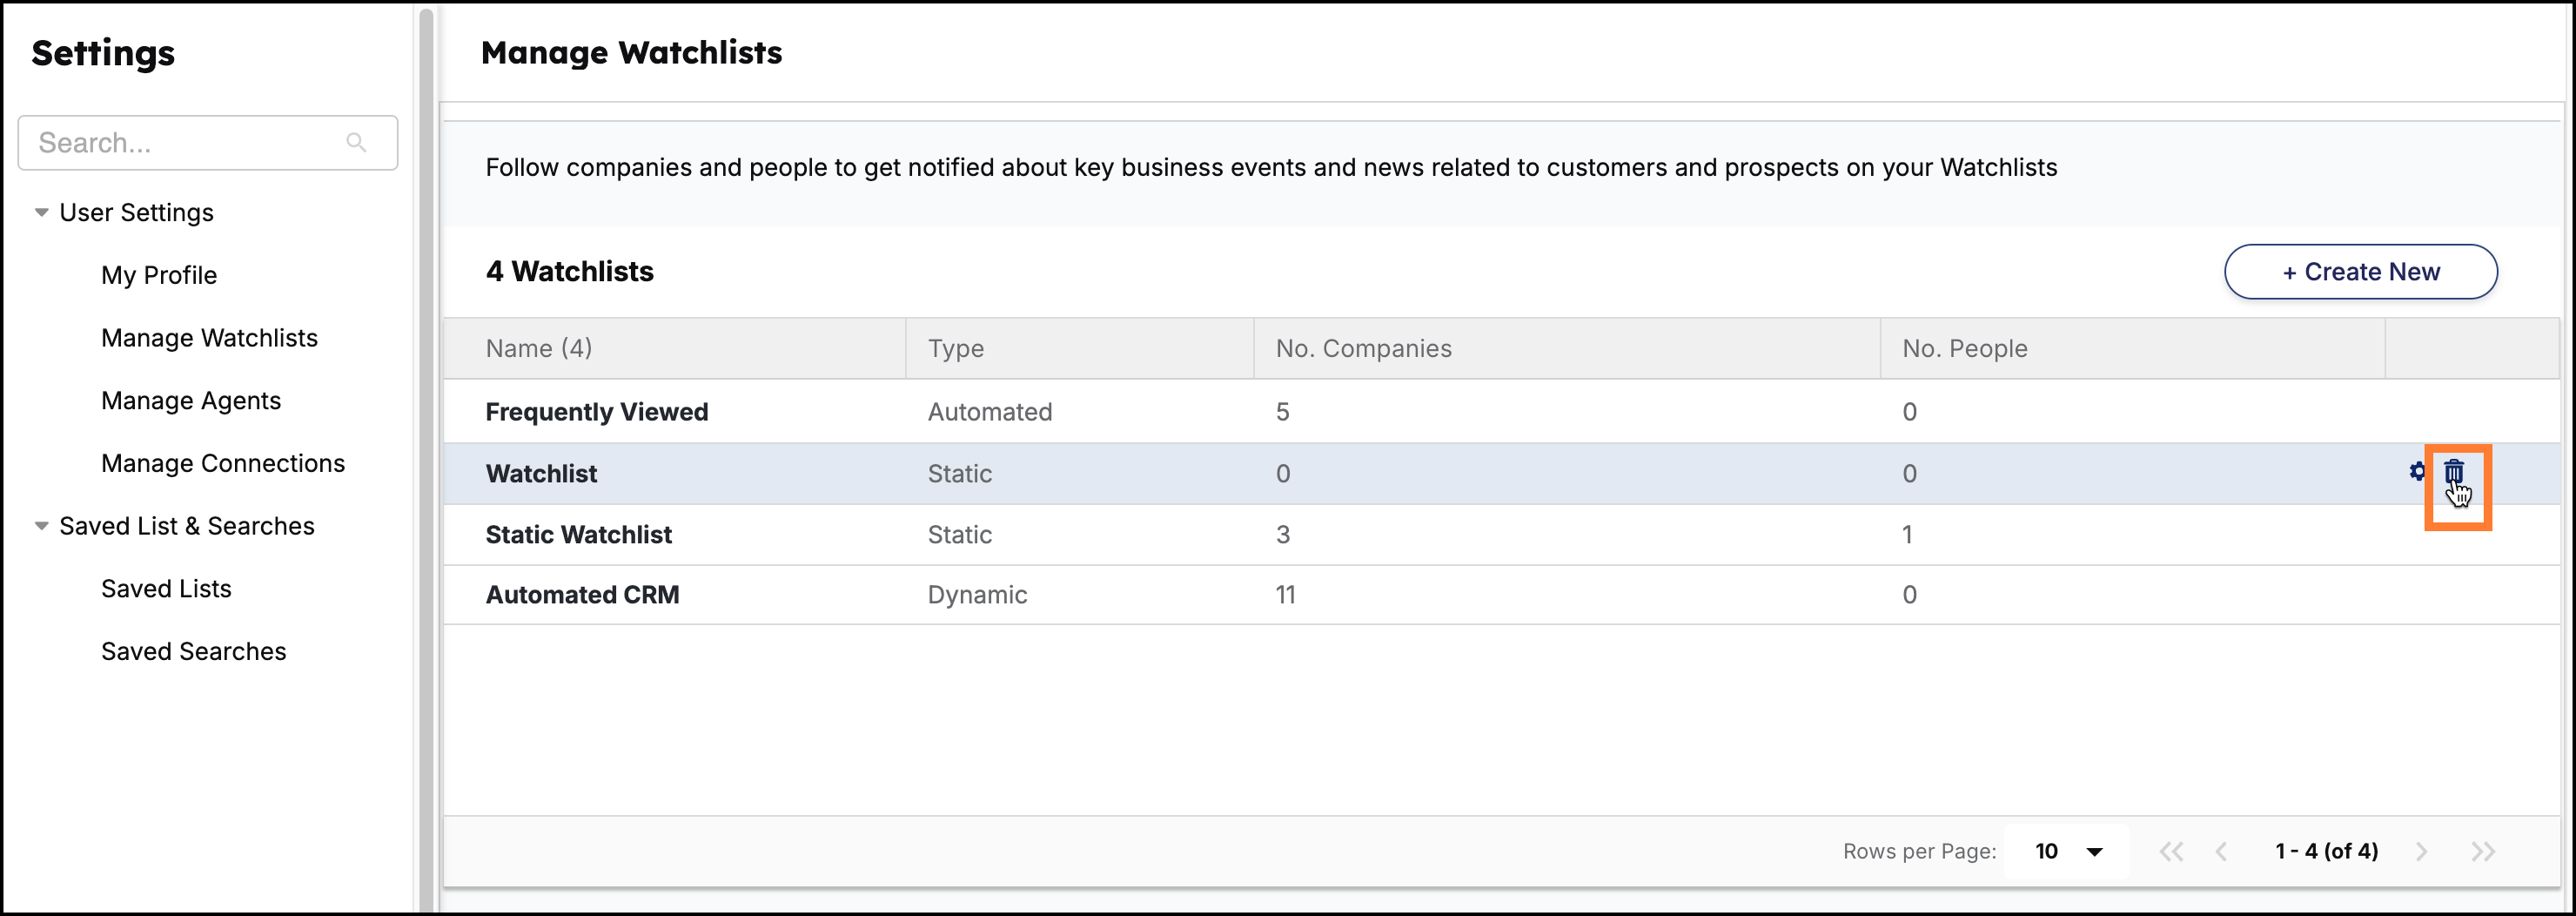The height and width of the screenshot is (916, 2576).
Task: Click the next page arrow icon
Action: click(x=2421, y=851)
